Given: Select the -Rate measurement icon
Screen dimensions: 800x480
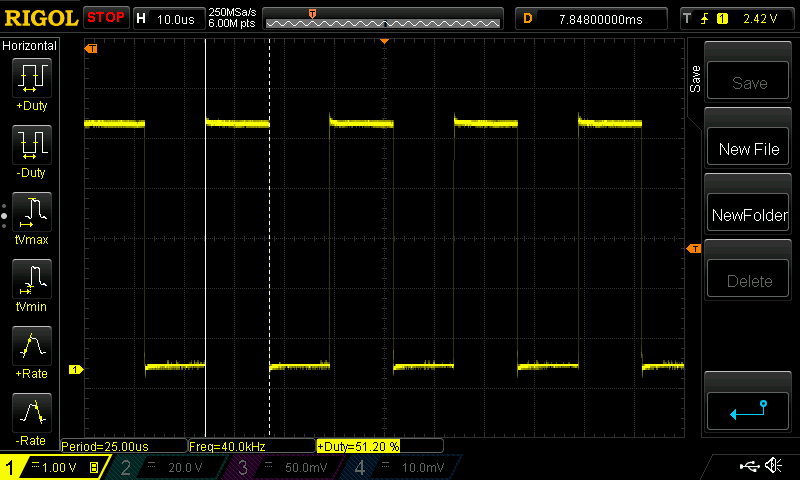Looking at the screenshot, I should tap(30, 412).
